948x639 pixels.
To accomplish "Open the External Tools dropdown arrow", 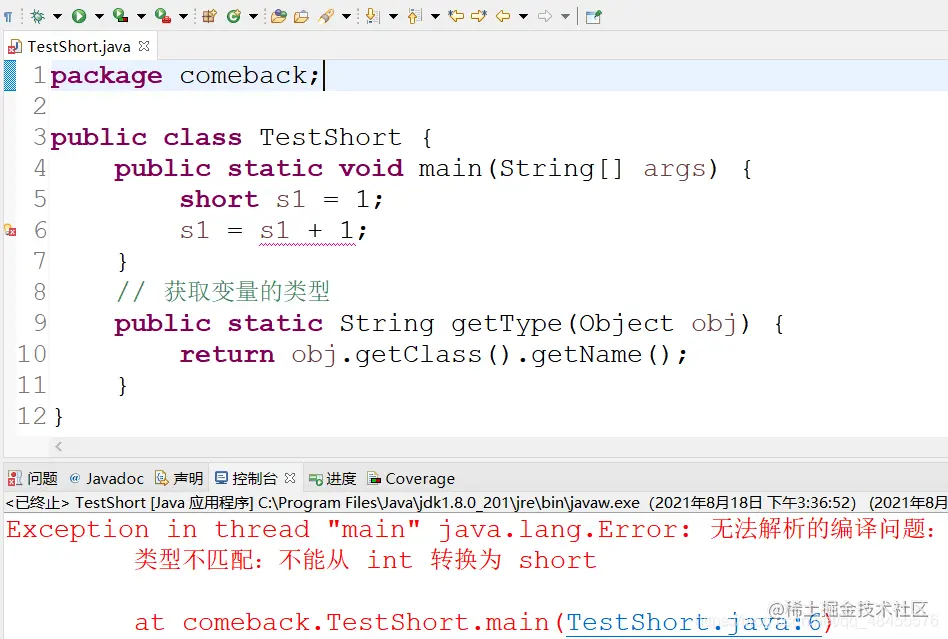I will pos(183,17).
